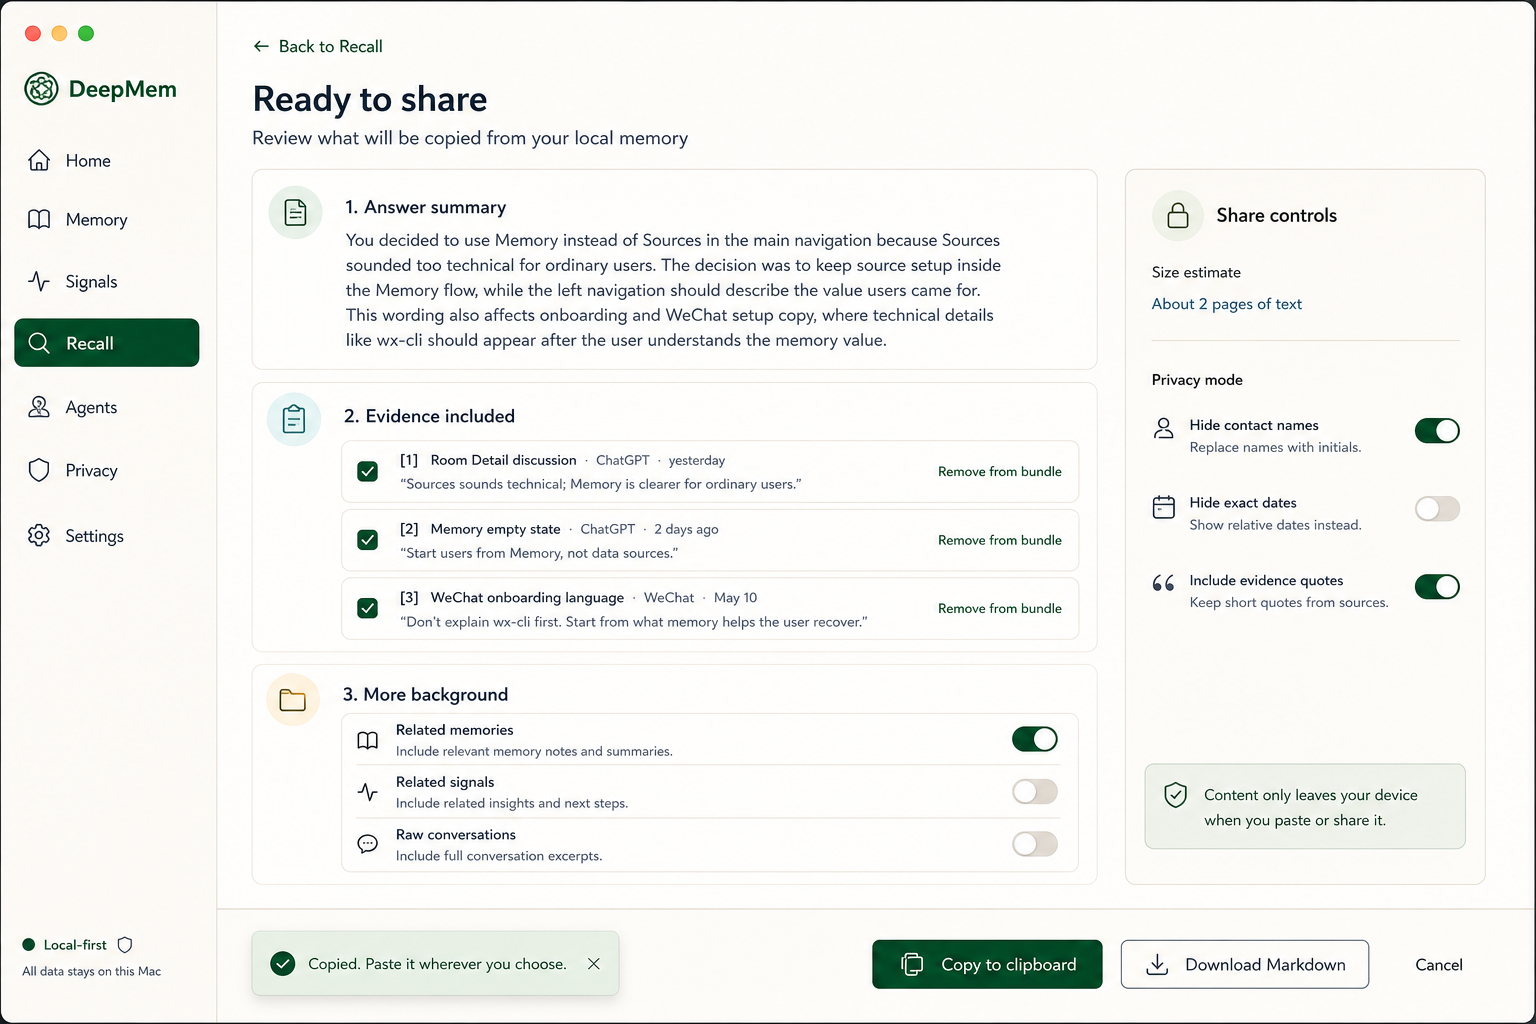Remove Memory empty state from bundle

click(x=1000, y=540)
